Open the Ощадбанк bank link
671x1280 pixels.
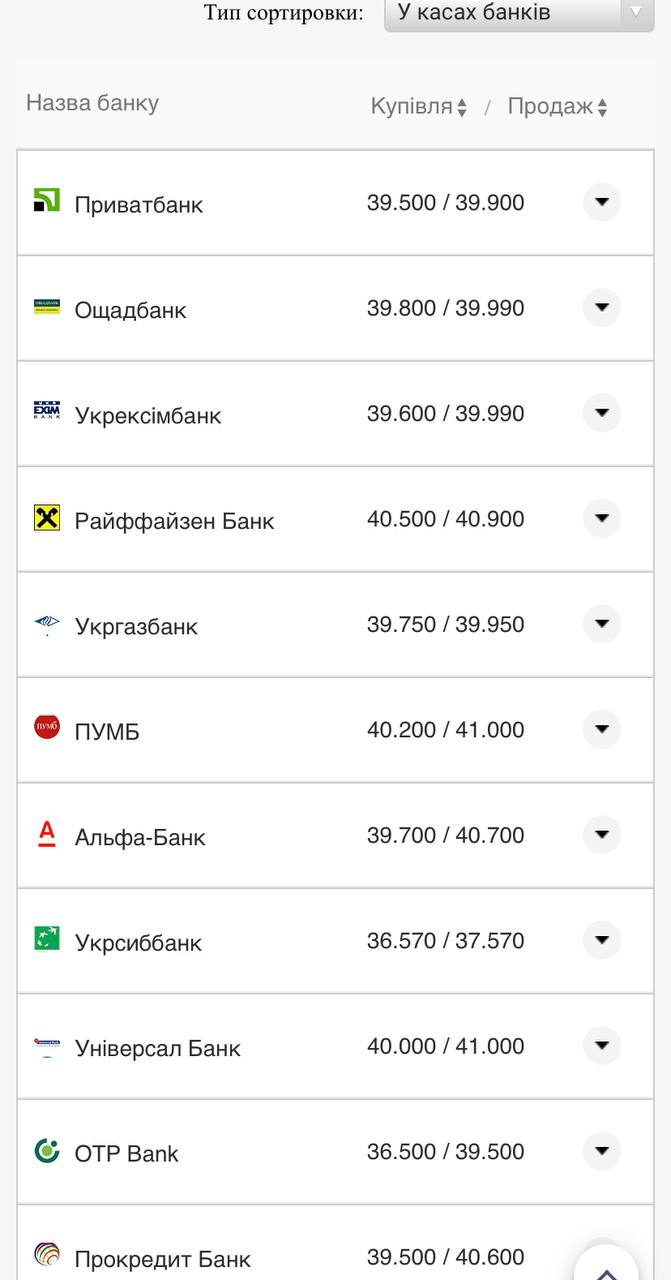130,310
